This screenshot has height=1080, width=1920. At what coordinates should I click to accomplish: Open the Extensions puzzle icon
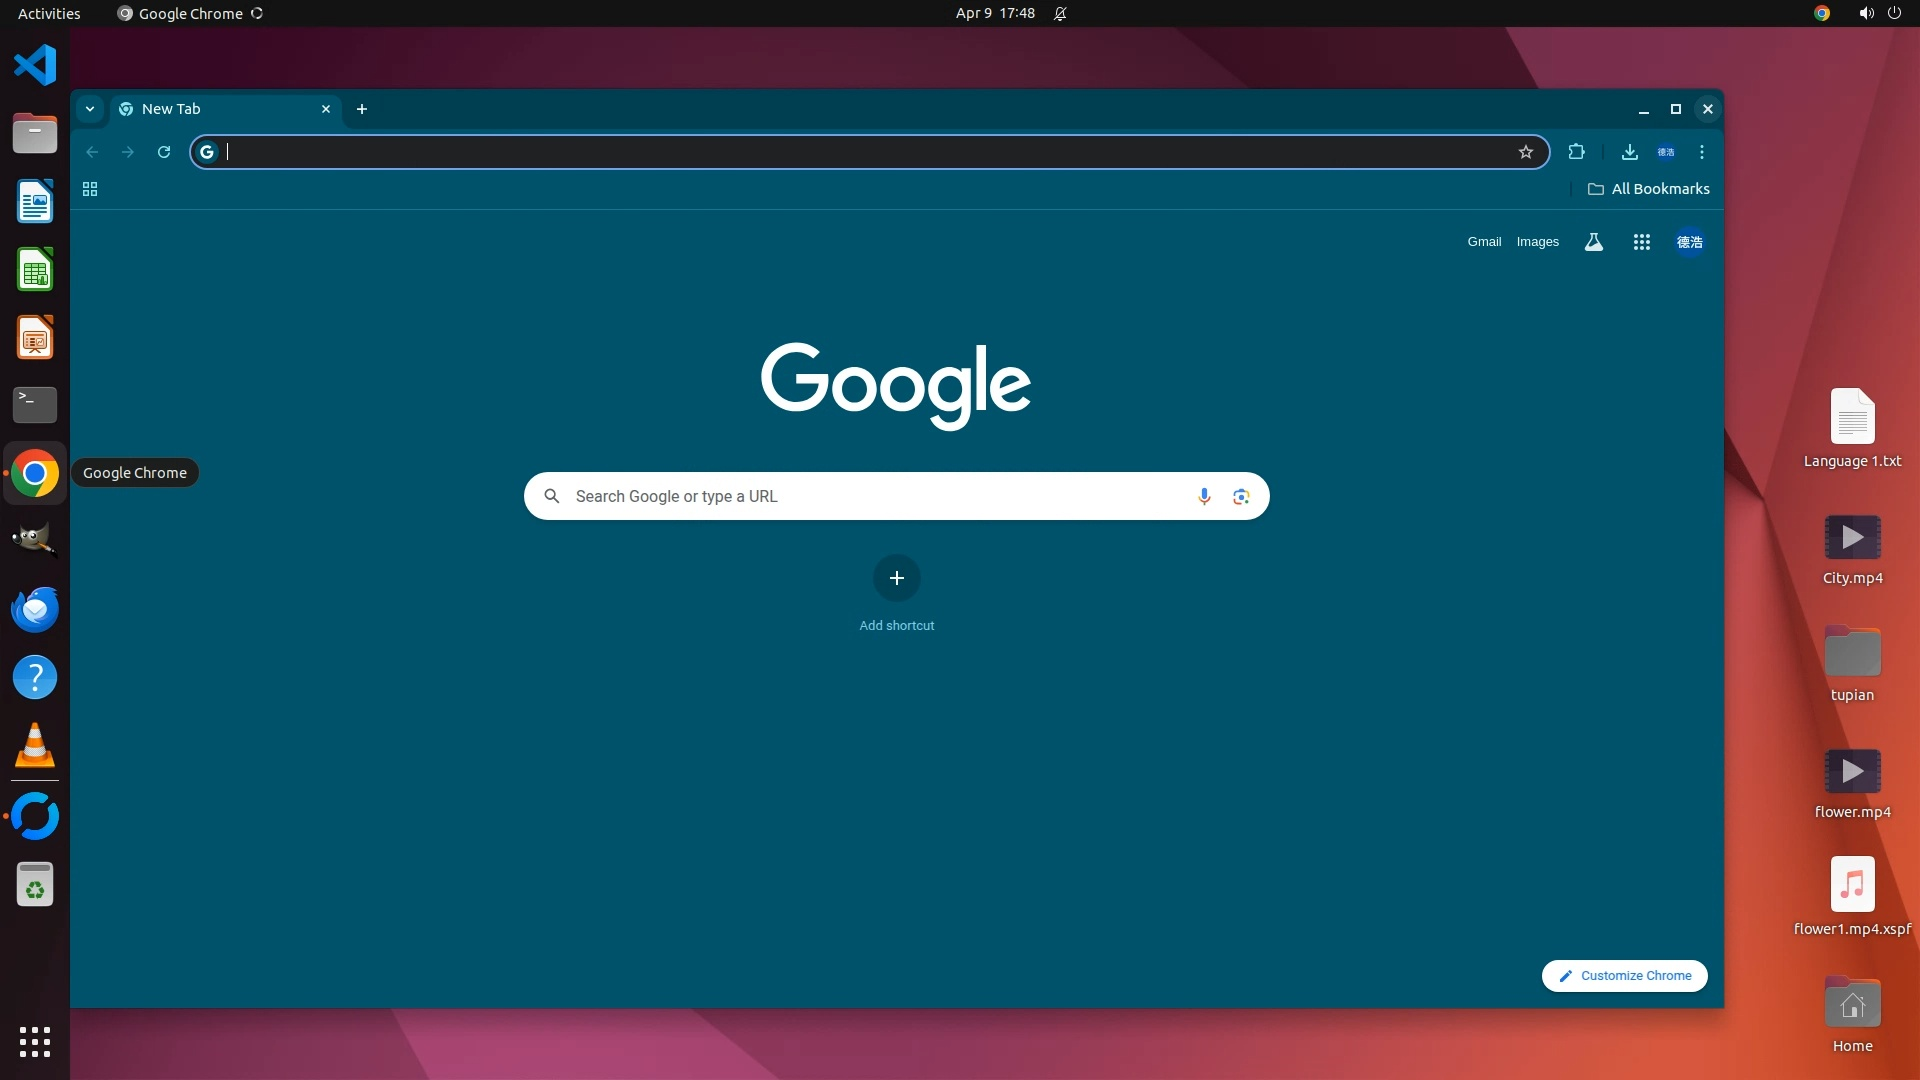[1576, 152]
